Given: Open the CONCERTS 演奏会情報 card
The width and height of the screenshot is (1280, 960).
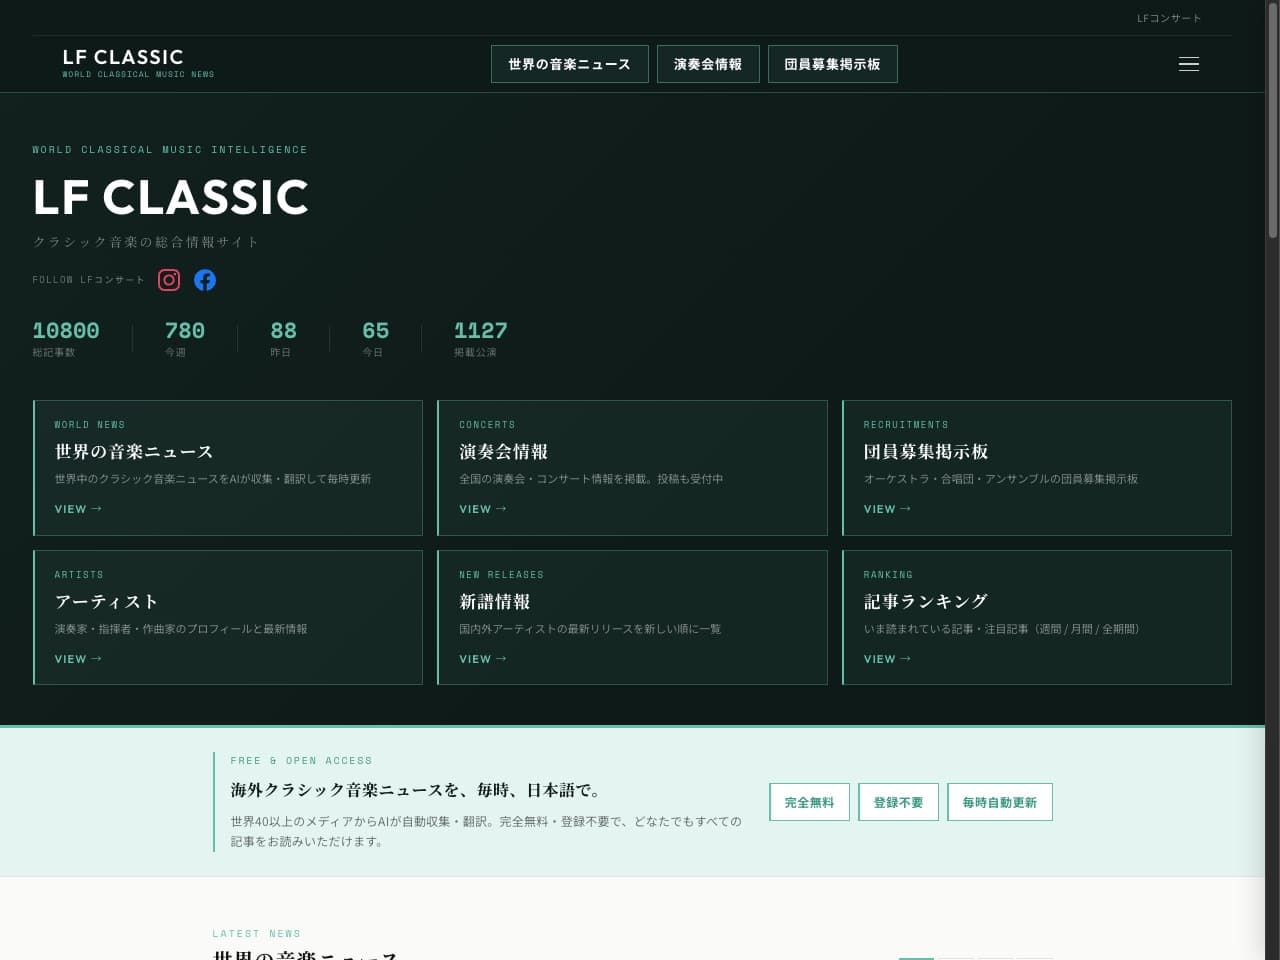Looking at the screenshot, I should coord(632,468).
